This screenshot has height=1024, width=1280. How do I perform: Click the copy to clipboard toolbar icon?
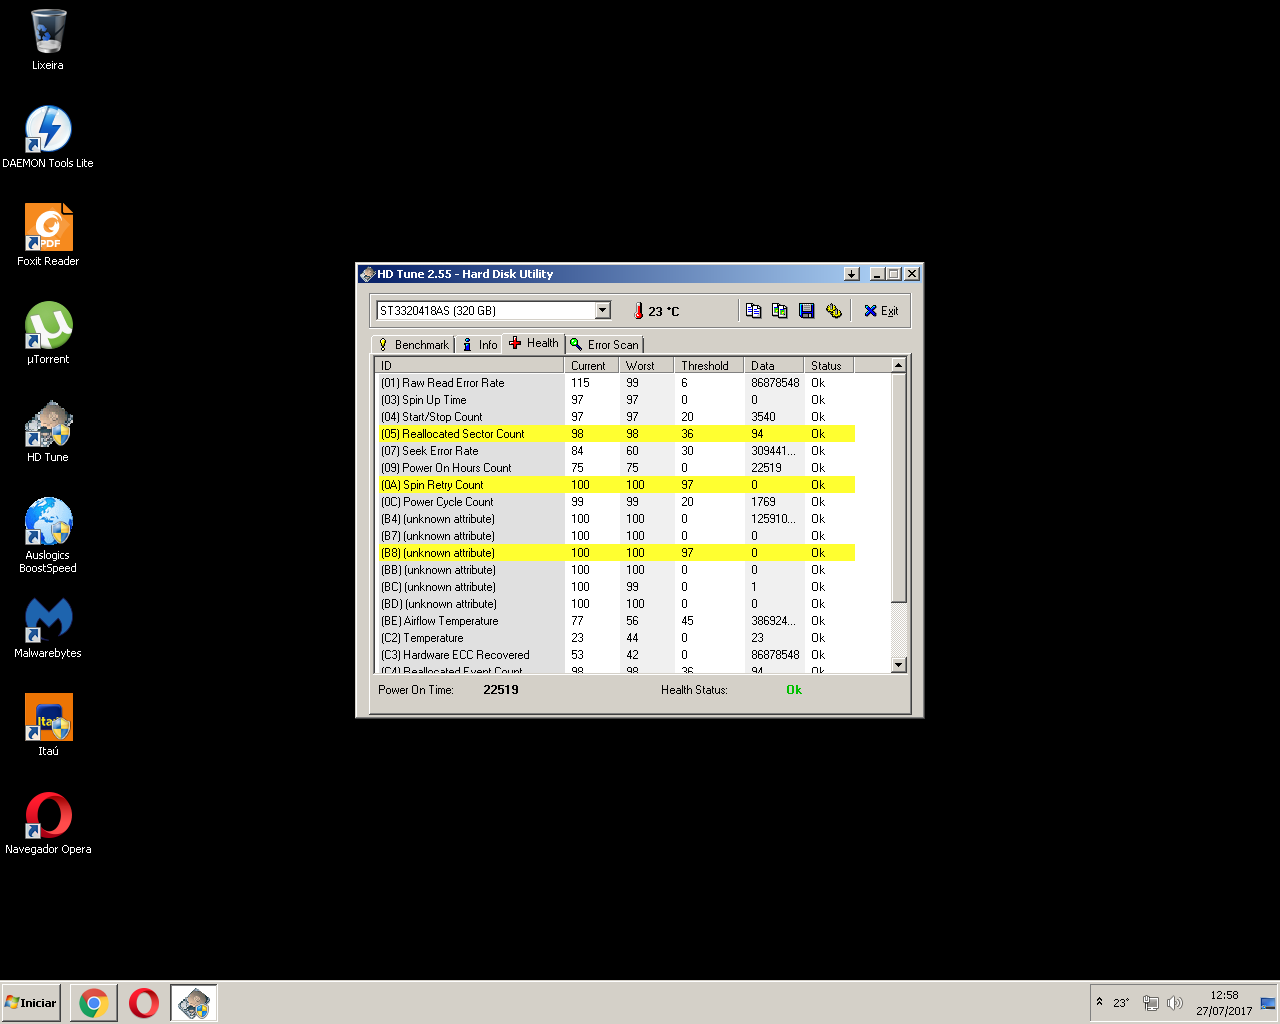point(754,311)
